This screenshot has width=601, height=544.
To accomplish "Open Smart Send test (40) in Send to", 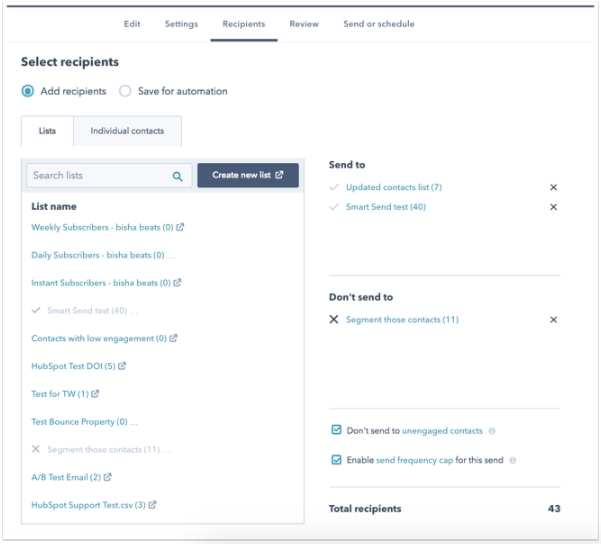I will click(x=386, y=207).
